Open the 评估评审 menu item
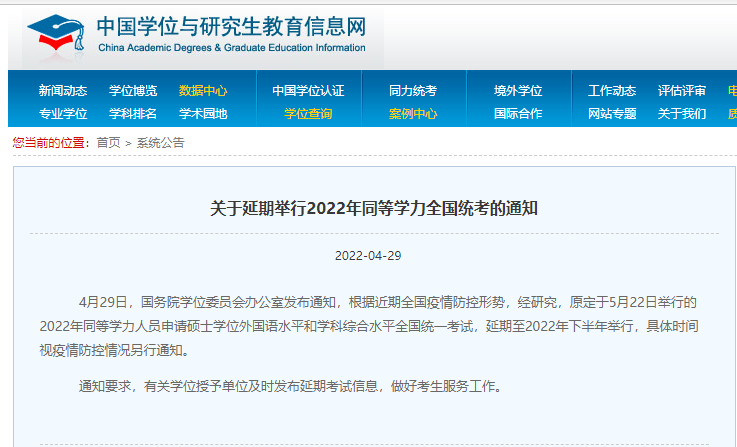Viewport: 737px width, 447px height. pos(682,91)
